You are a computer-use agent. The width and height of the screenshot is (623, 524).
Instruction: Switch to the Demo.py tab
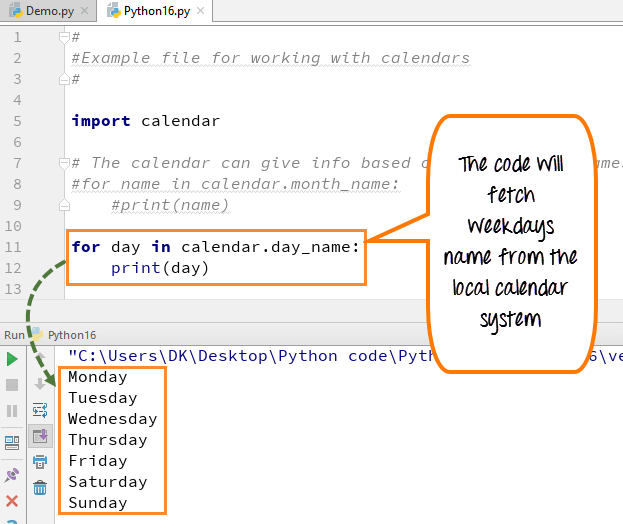pos(43,11)
